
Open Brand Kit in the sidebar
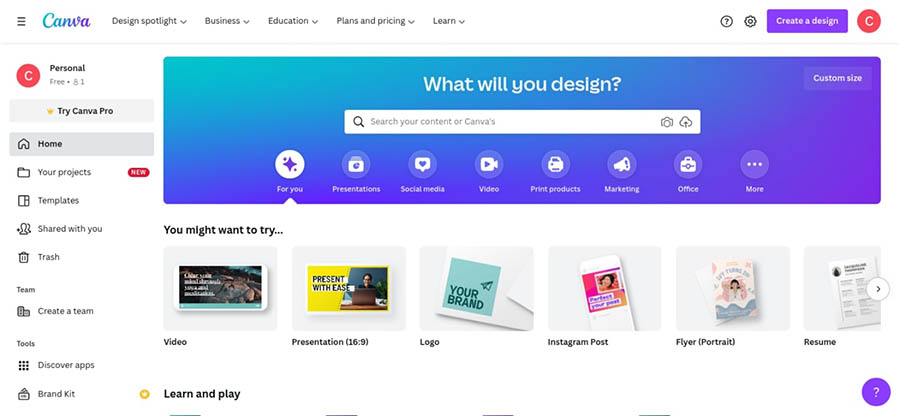click(82, 394)
